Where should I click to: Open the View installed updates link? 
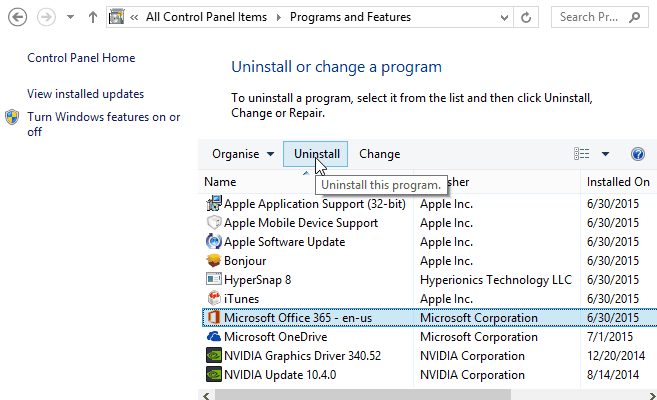[x=86, y=94]
